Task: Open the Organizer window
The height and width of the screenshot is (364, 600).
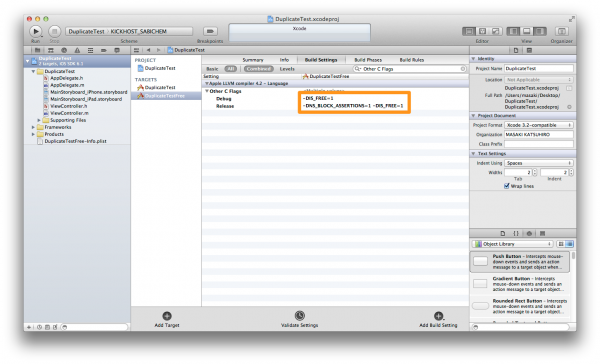Action: click(x=561, y=31)
